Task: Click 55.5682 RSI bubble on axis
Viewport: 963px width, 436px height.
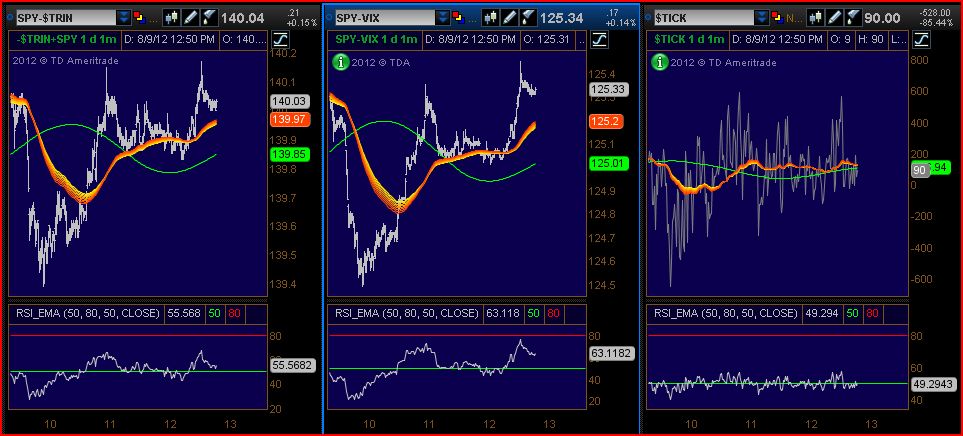Action: pyautogui.click(x=292, y=365)
